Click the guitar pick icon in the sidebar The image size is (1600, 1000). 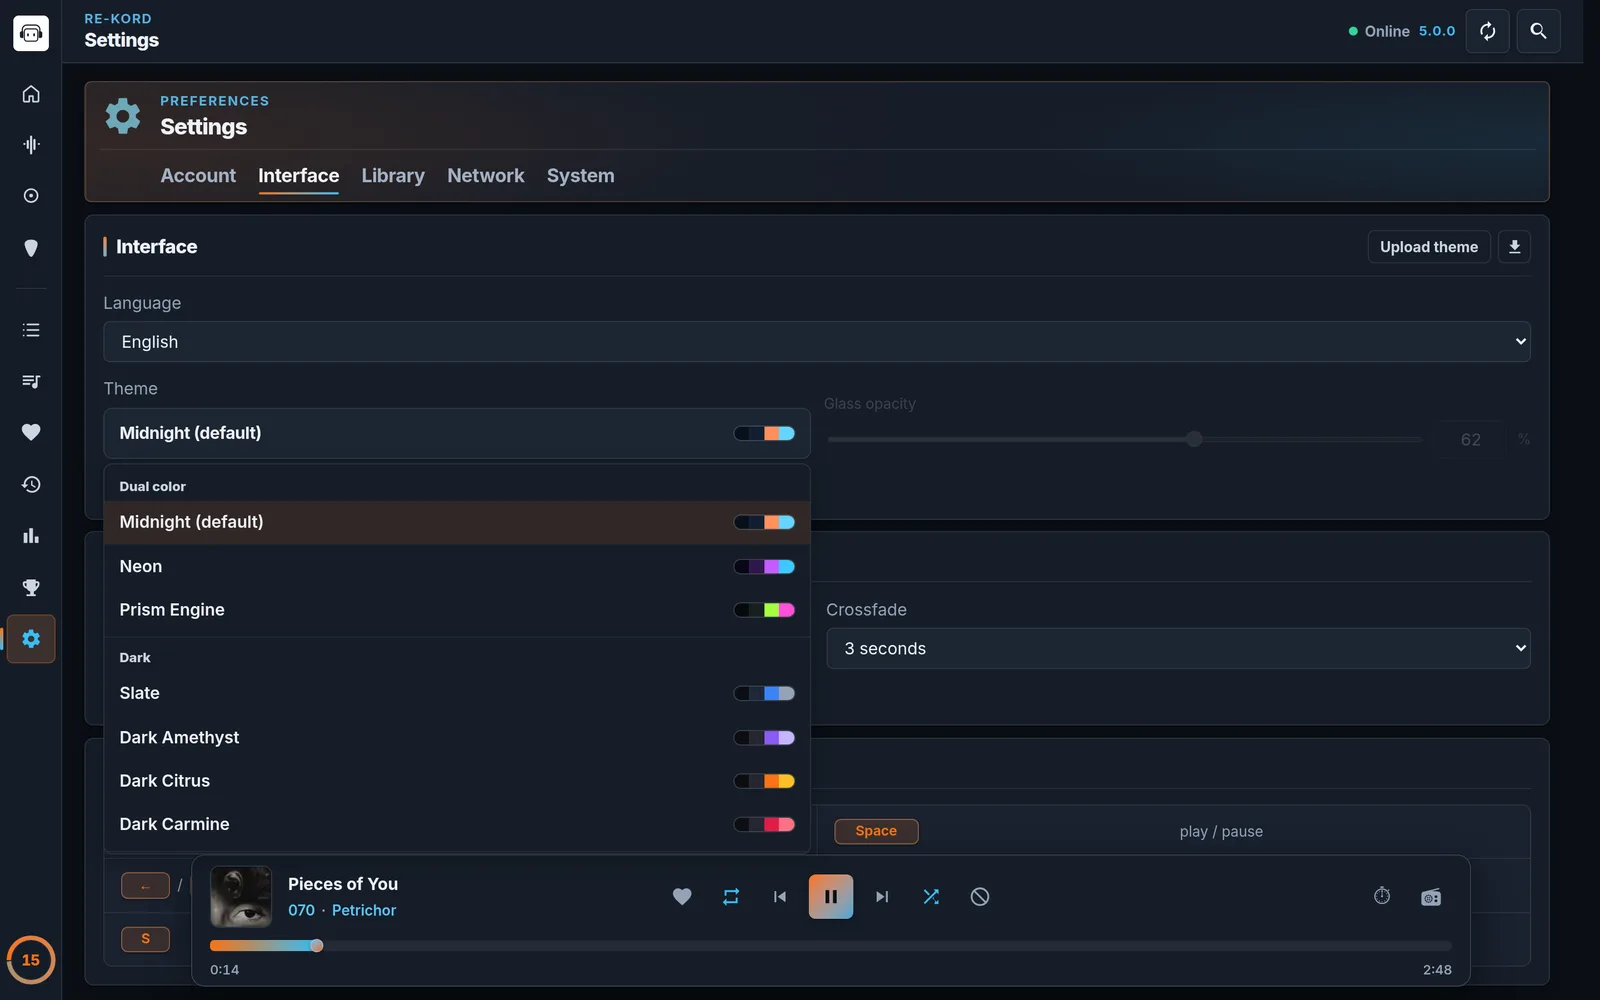31,248
